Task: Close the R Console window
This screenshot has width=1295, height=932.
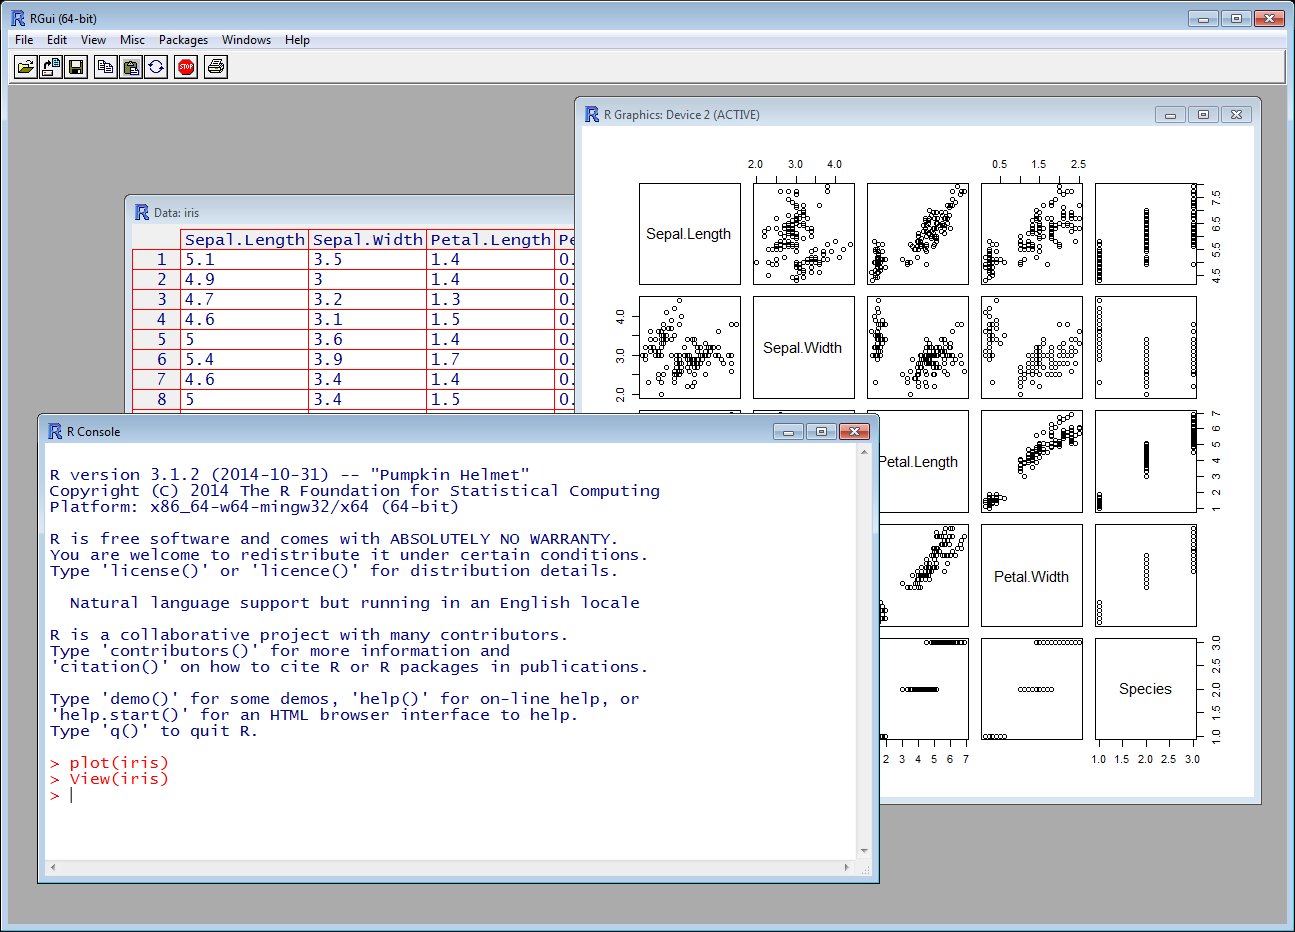Action: (855, 432)
